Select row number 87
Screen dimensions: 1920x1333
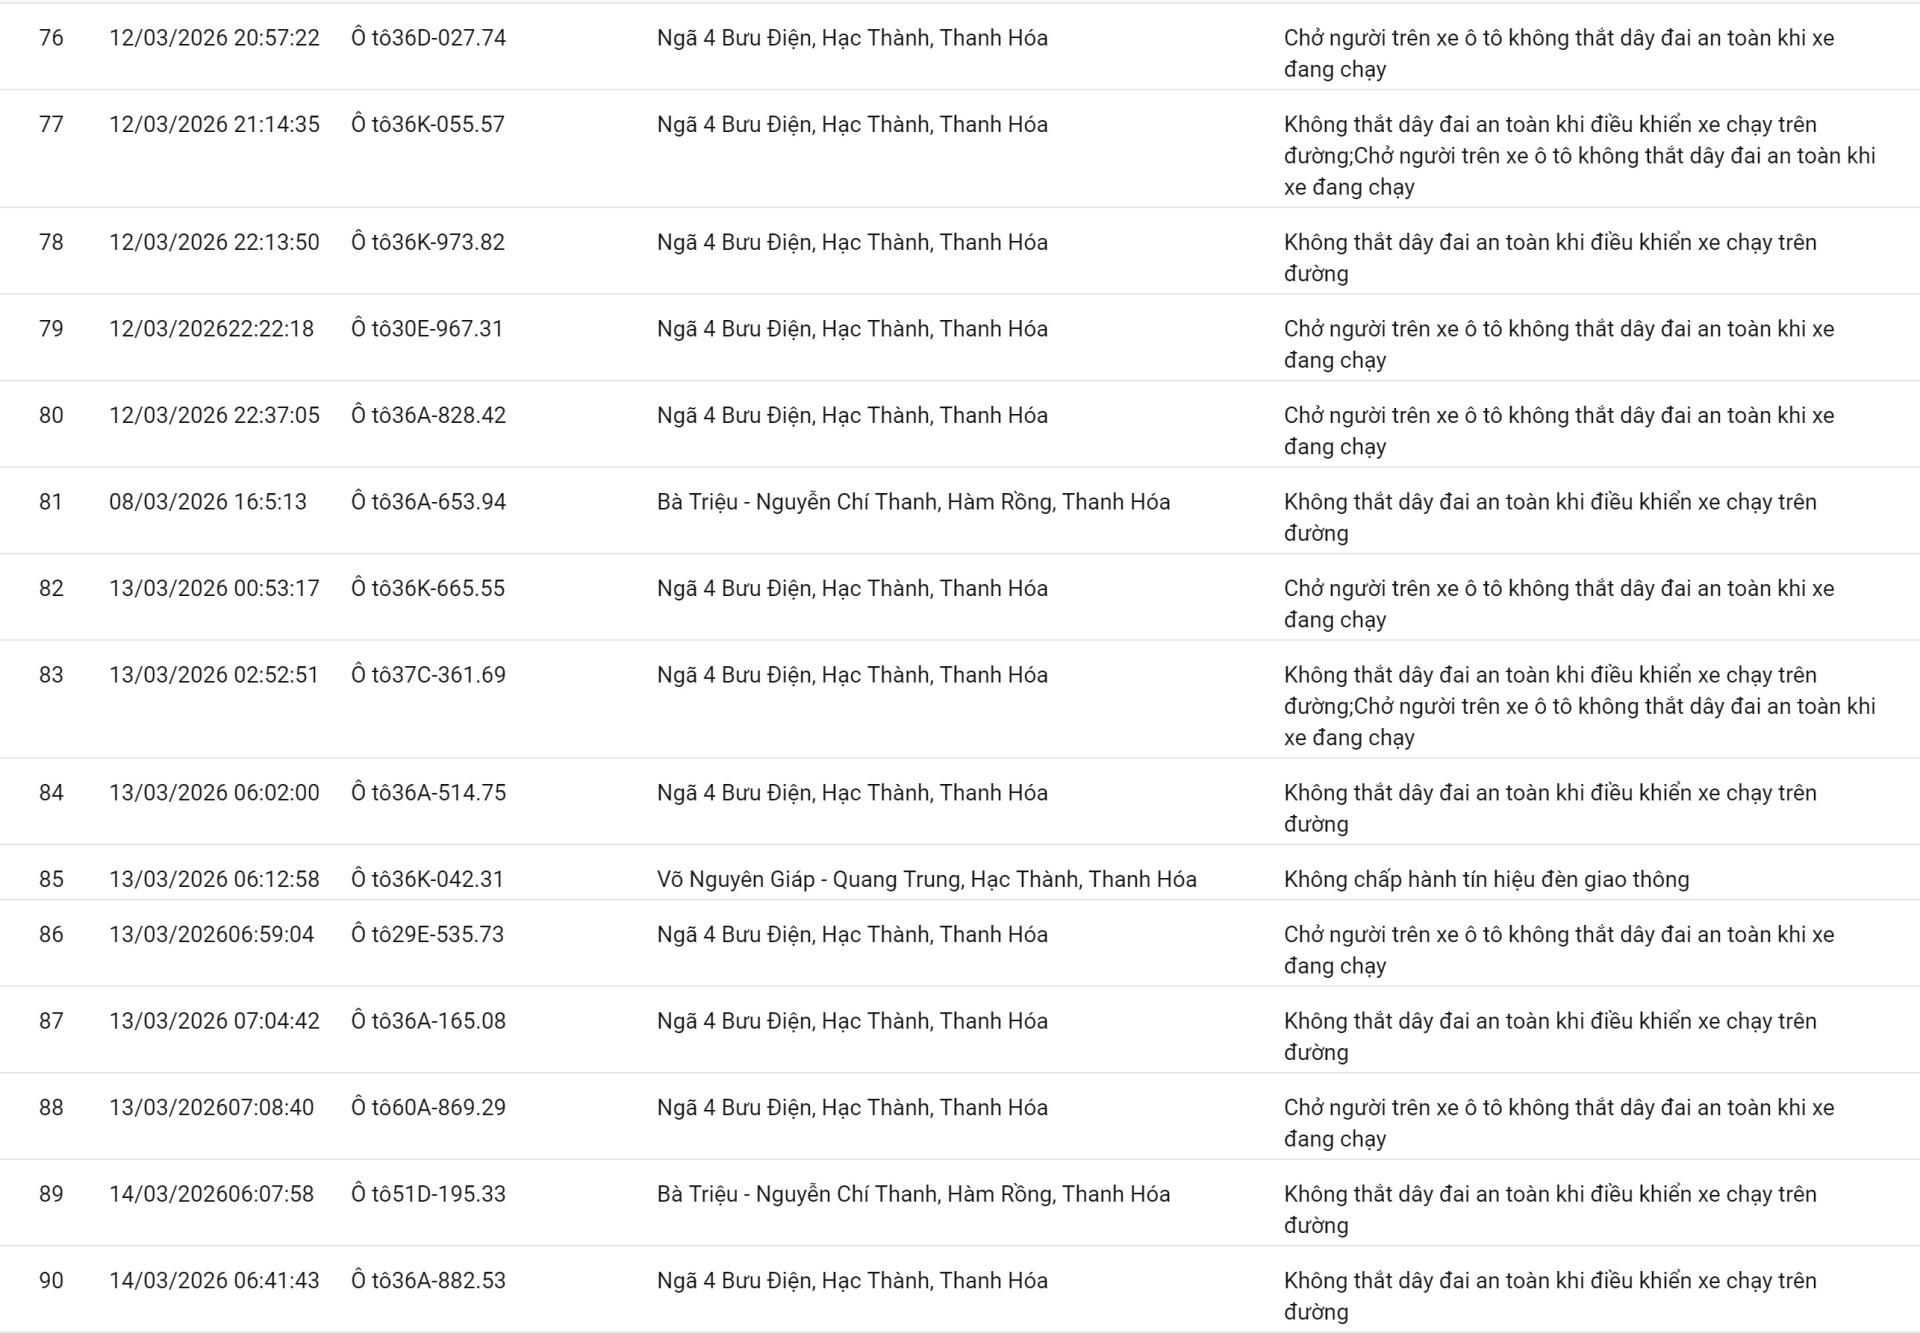[51, 1021]
